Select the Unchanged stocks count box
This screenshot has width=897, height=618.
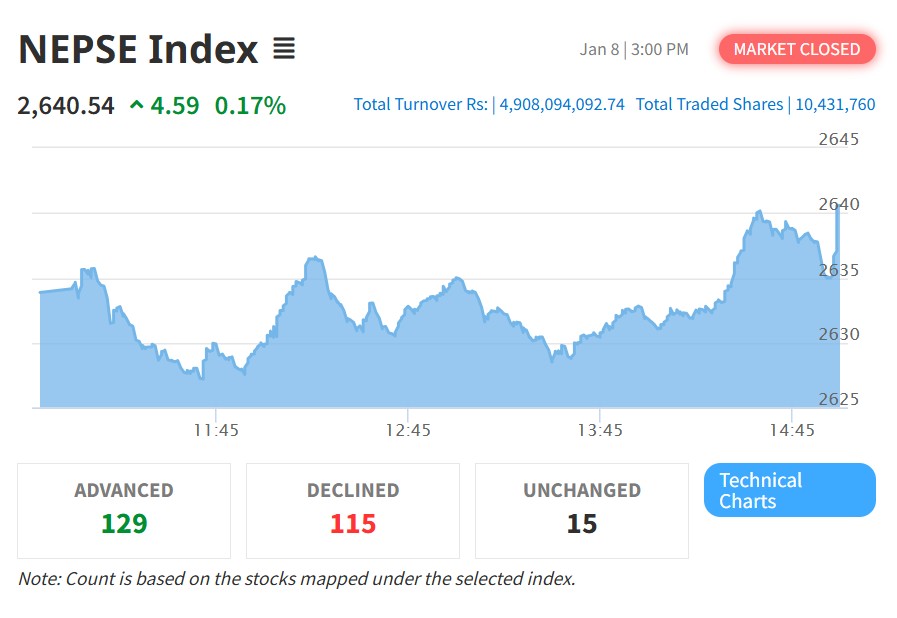click(x=581, y=510)
